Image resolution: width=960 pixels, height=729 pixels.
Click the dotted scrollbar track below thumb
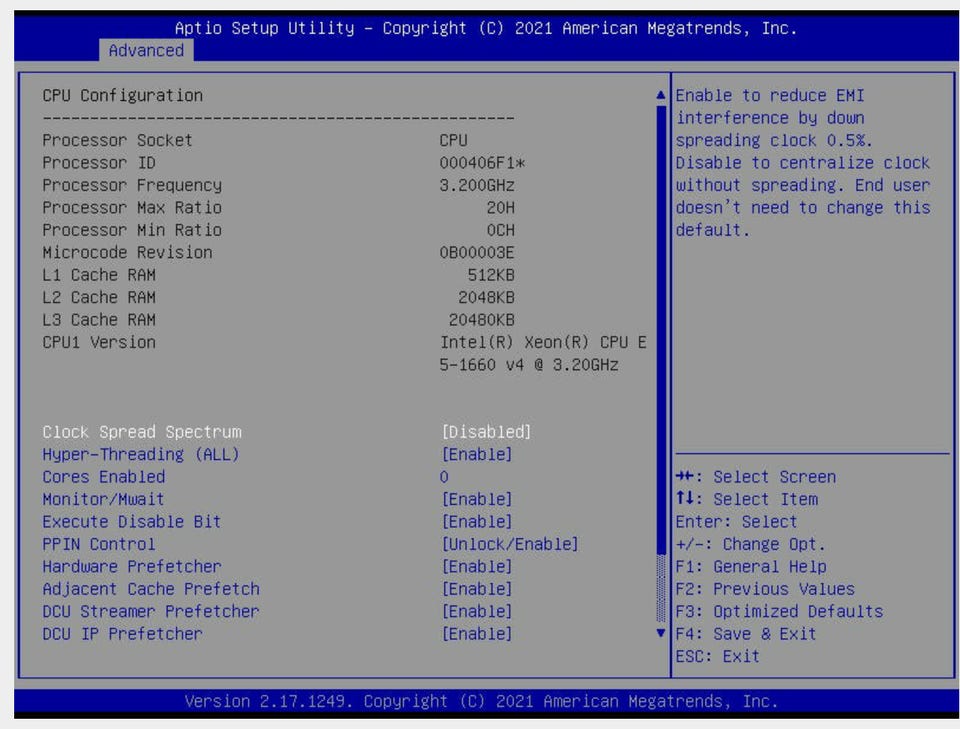661,589
